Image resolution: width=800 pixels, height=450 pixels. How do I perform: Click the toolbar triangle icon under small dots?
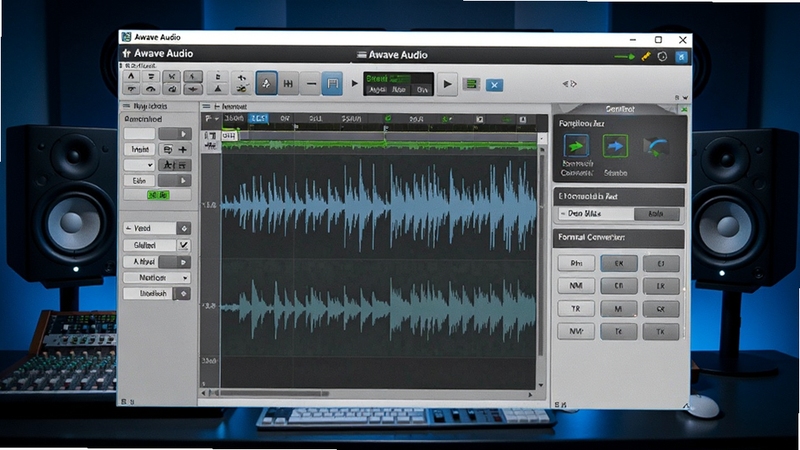(x=218, y=89)
